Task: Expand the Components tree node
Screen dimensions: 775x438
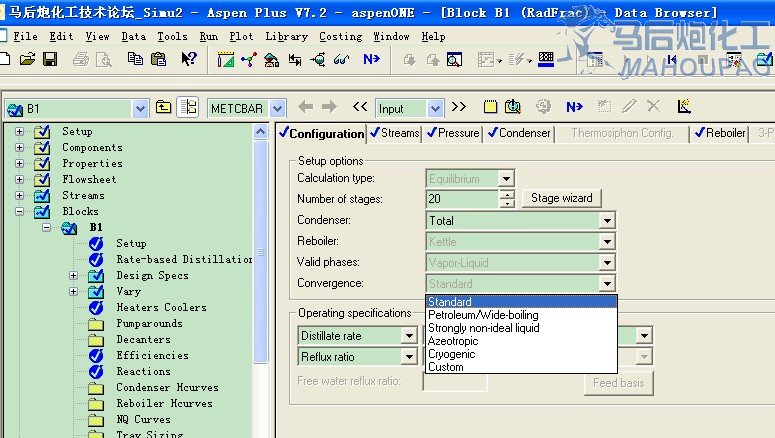Action: 19,147
